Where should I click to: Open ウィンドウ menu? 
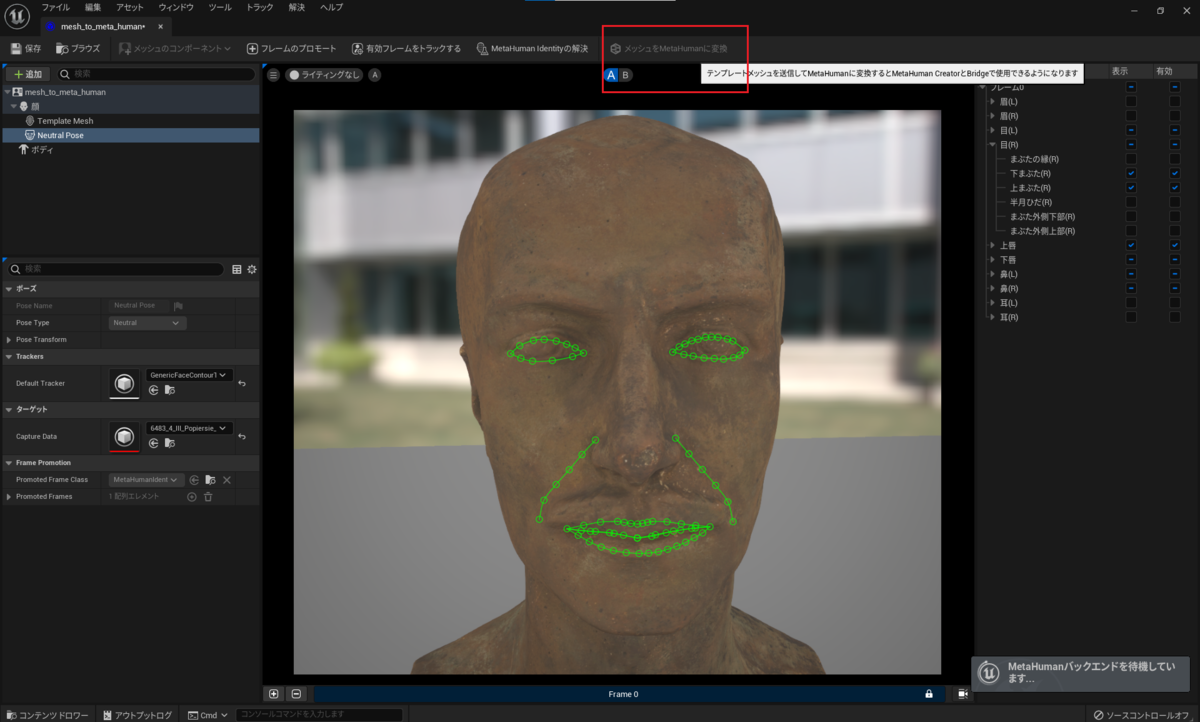[x=176, y=7]
